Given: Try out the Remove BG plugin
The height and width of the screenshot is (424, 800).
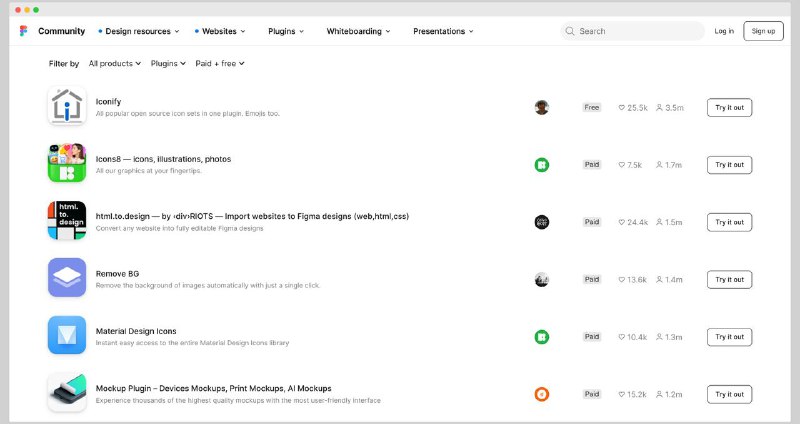Looking at the screenshot, I should pyautogui.click(x=730, y=280).
